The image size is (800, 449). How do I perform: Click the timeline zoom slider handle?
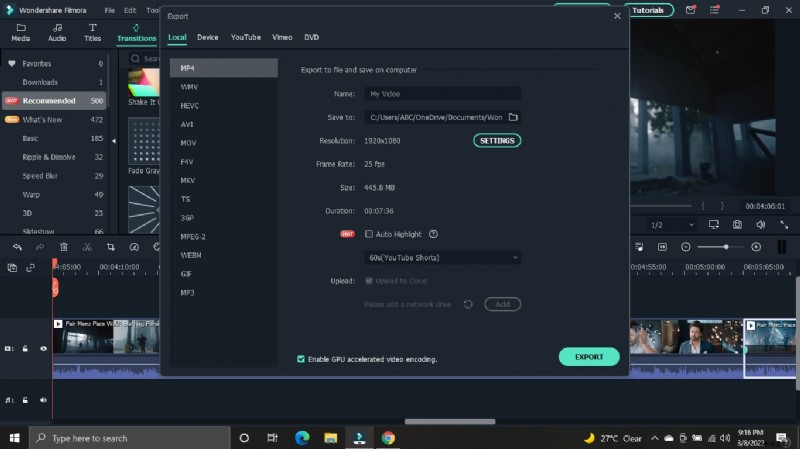coord(726,247)
